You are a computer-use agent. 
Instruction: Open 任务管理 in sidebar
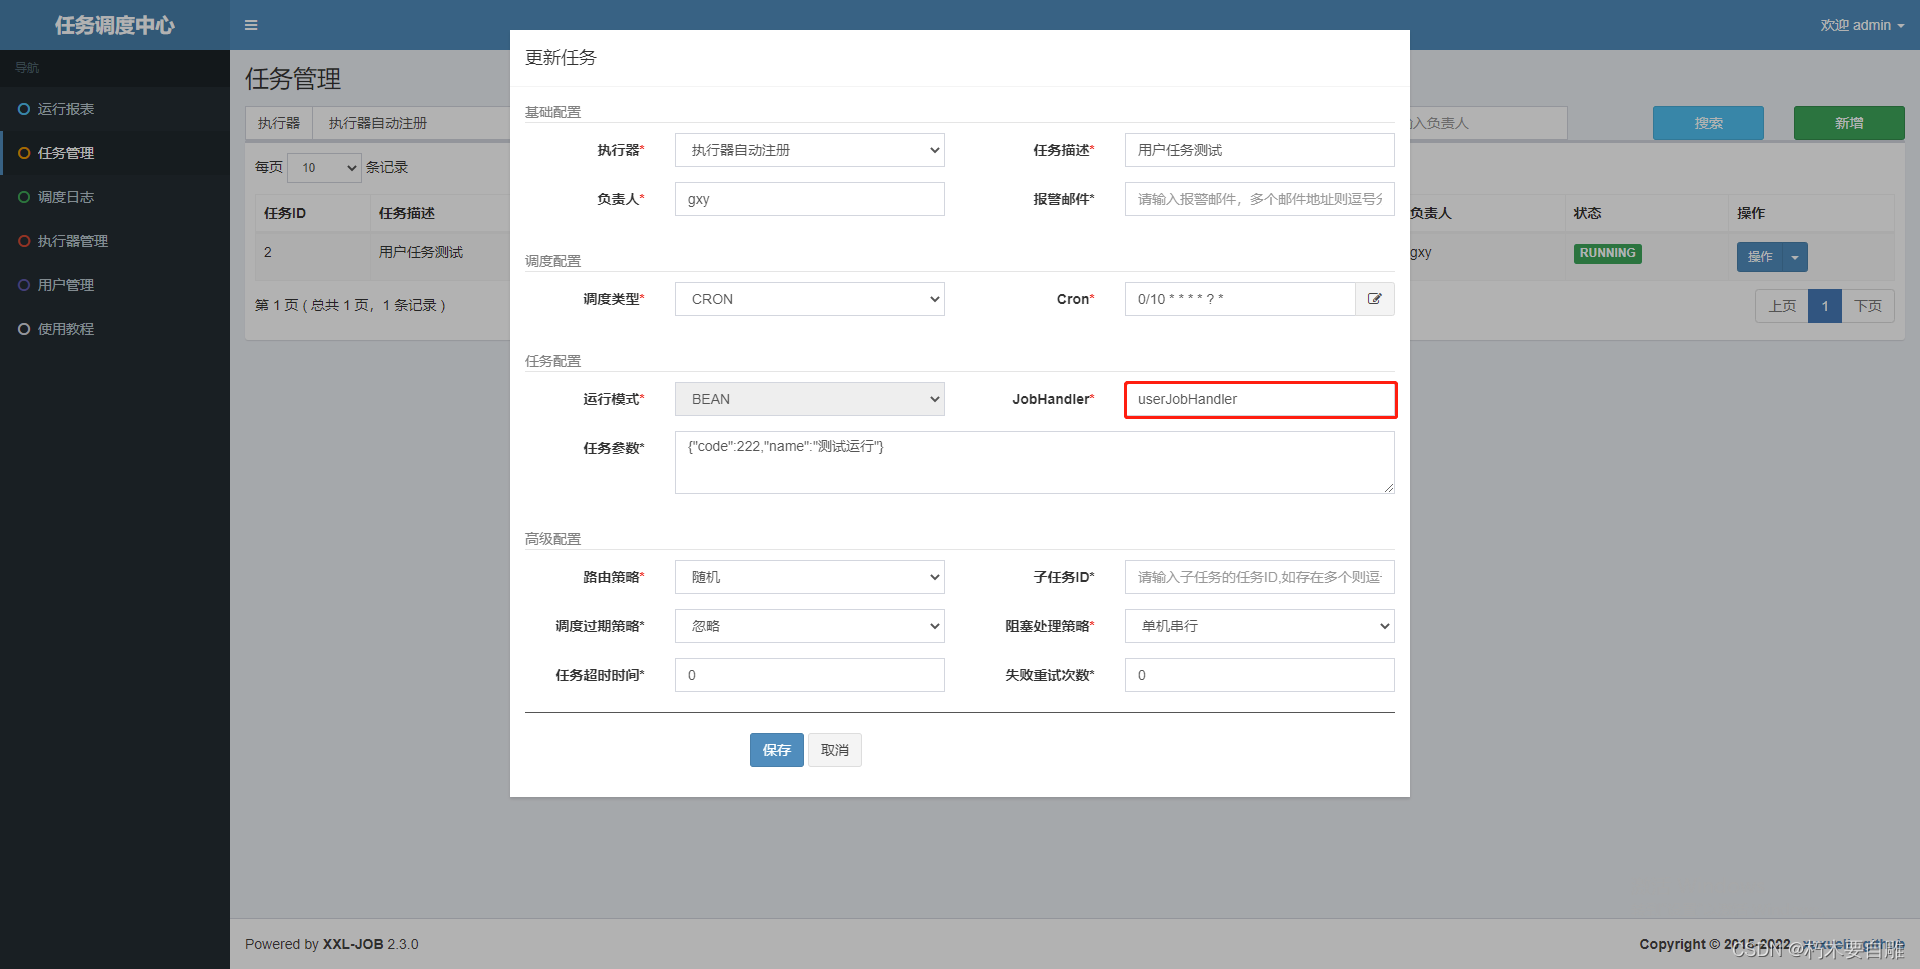[115, 153]
